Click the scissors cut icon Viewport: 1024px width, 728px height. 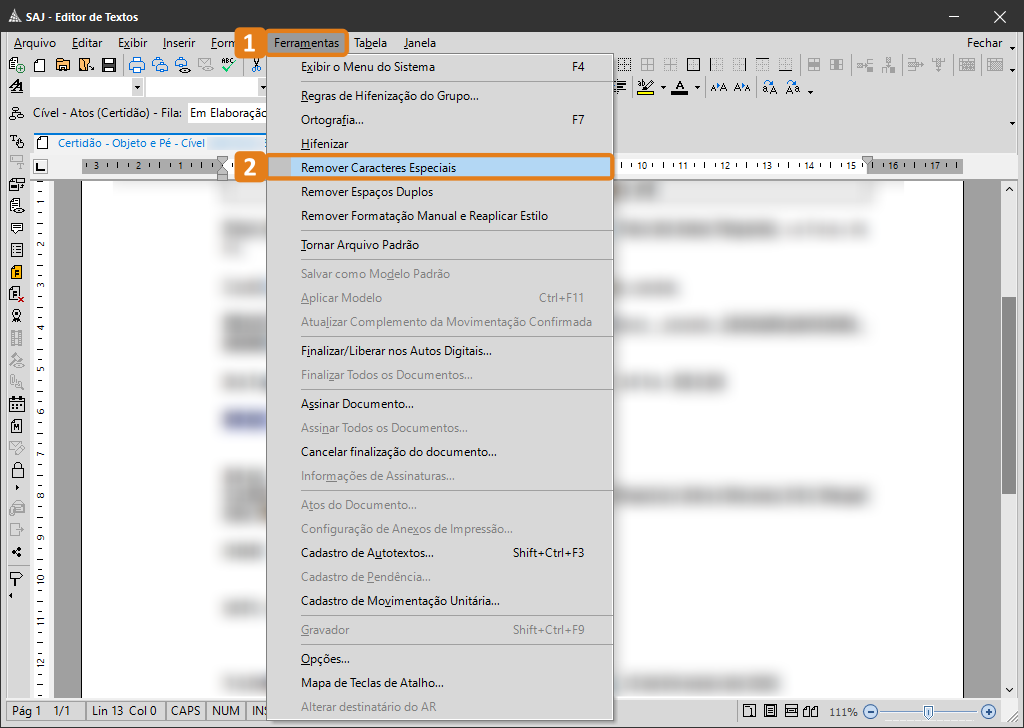click(257, 65)
